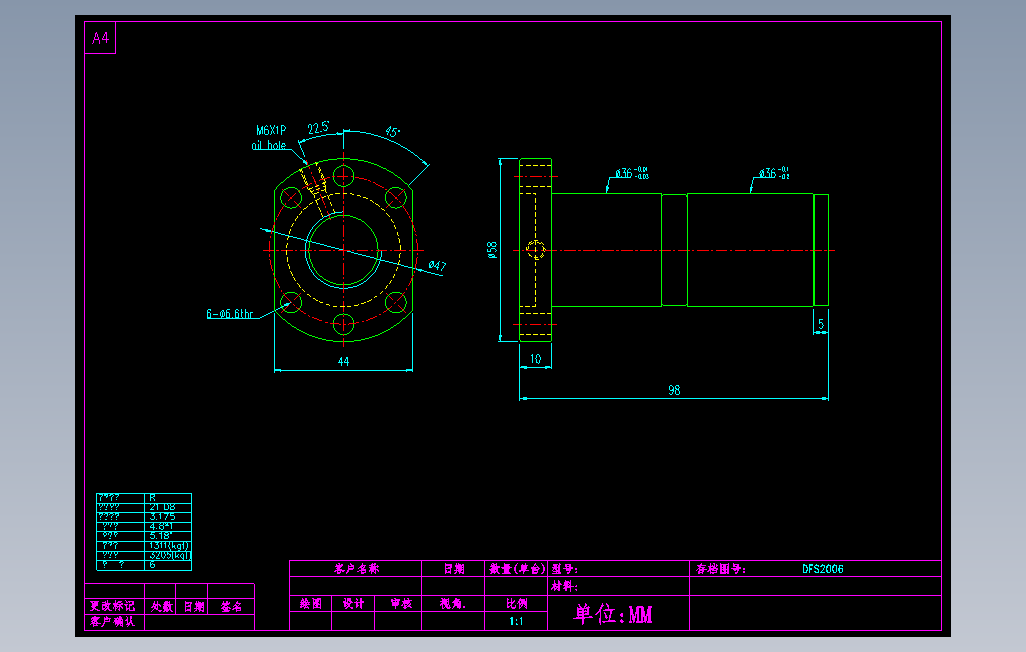
Task: Click the 处数 revision cell
Action: click(x=162, y=606)
